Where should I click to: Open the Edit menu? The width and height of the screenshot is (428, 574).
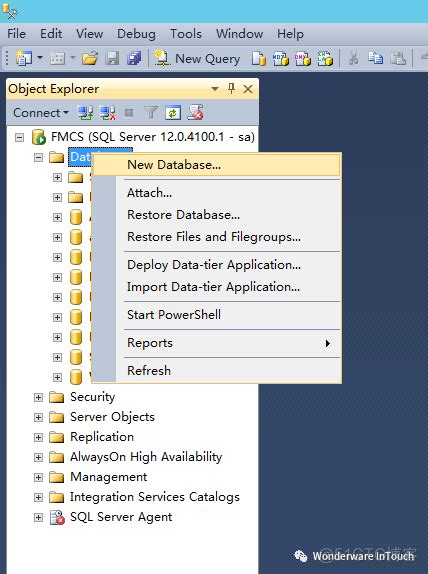(51, 34)
